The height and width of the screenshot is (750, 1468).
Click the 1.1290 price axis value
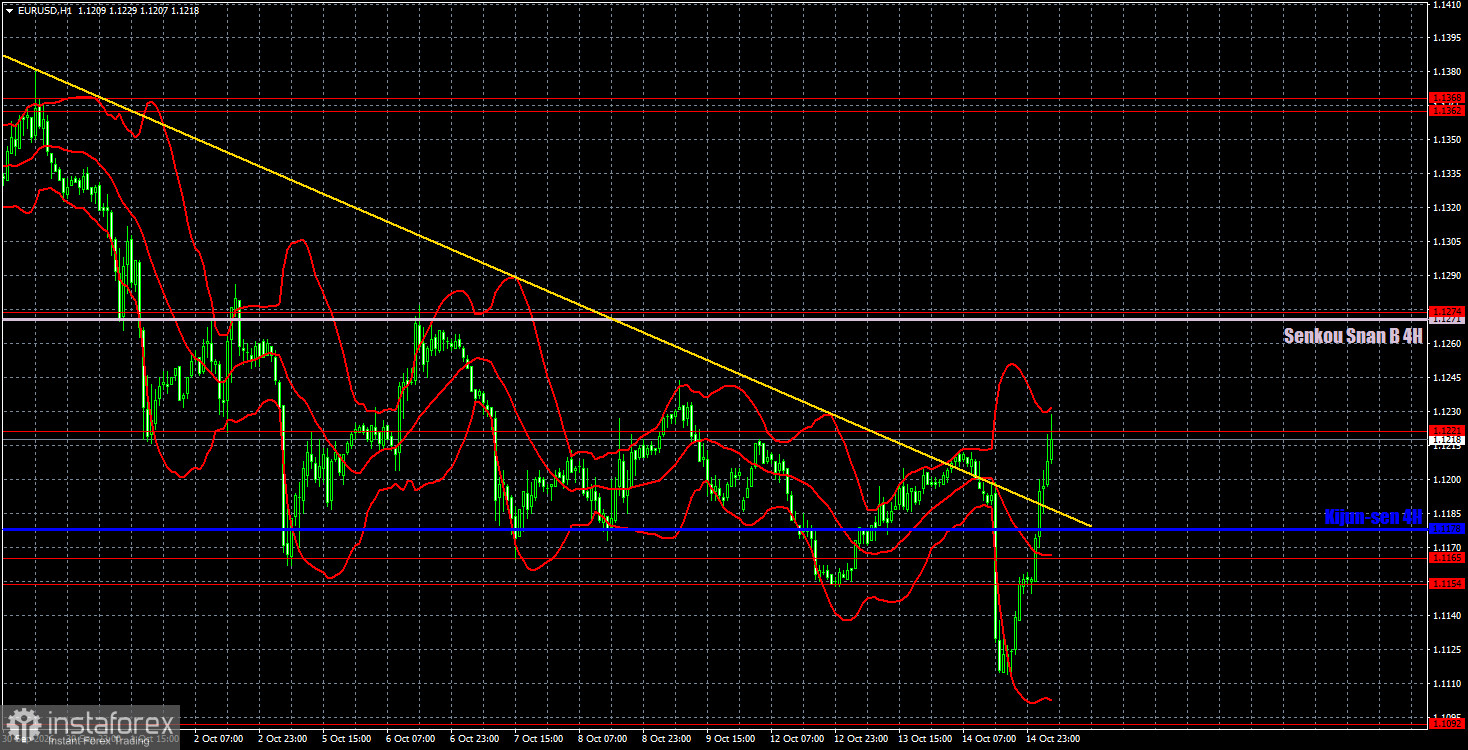pyautogui.click(x=1447, y=275)
